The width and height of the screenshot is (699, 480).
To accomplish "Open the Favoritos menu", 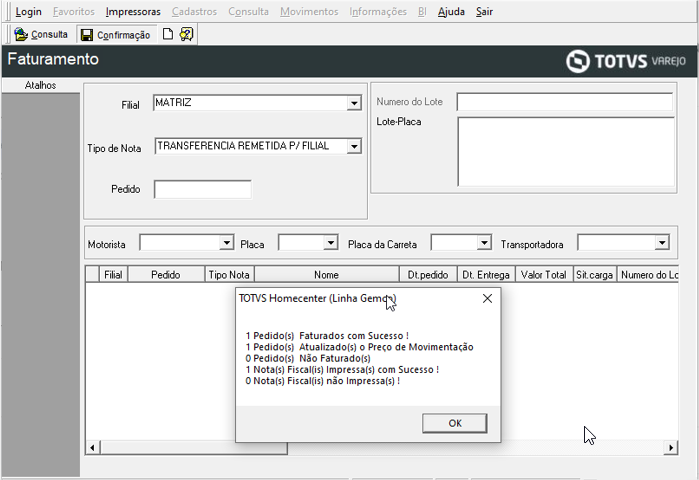I will [74, 12].
